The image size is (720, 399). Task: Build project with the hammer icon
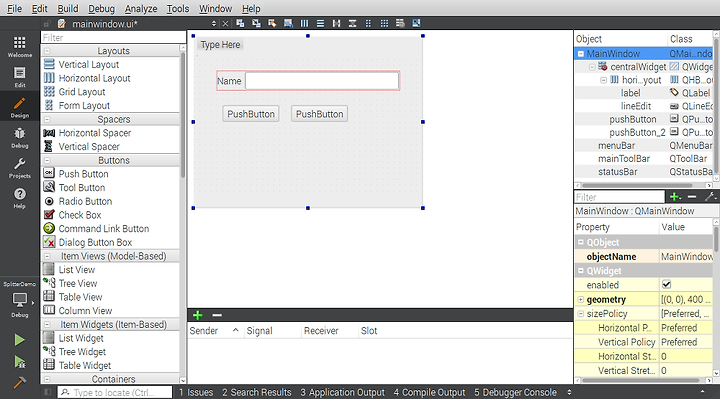click(x=19, y=382)
